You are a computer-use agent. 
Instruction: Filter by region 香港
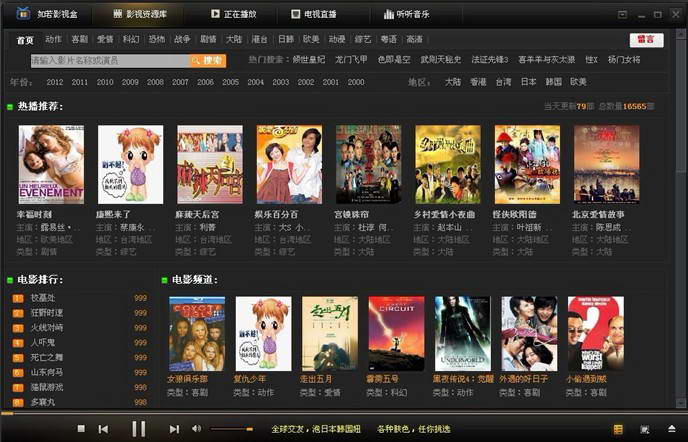pos(478,82)
